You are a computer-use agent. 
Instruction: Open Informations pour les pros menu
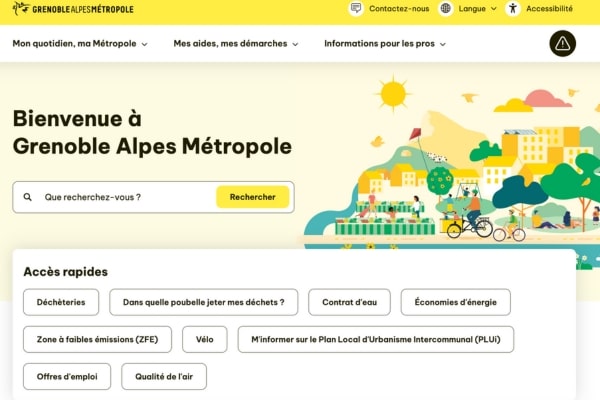click(x=385, y=44)
